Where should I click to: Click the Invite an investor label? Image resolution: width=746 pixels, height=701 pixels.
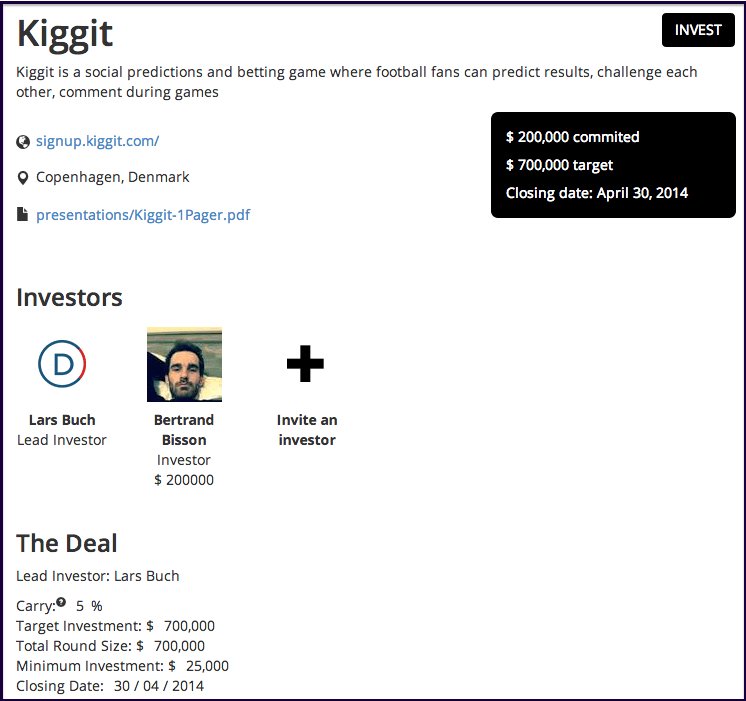[307, 430]
